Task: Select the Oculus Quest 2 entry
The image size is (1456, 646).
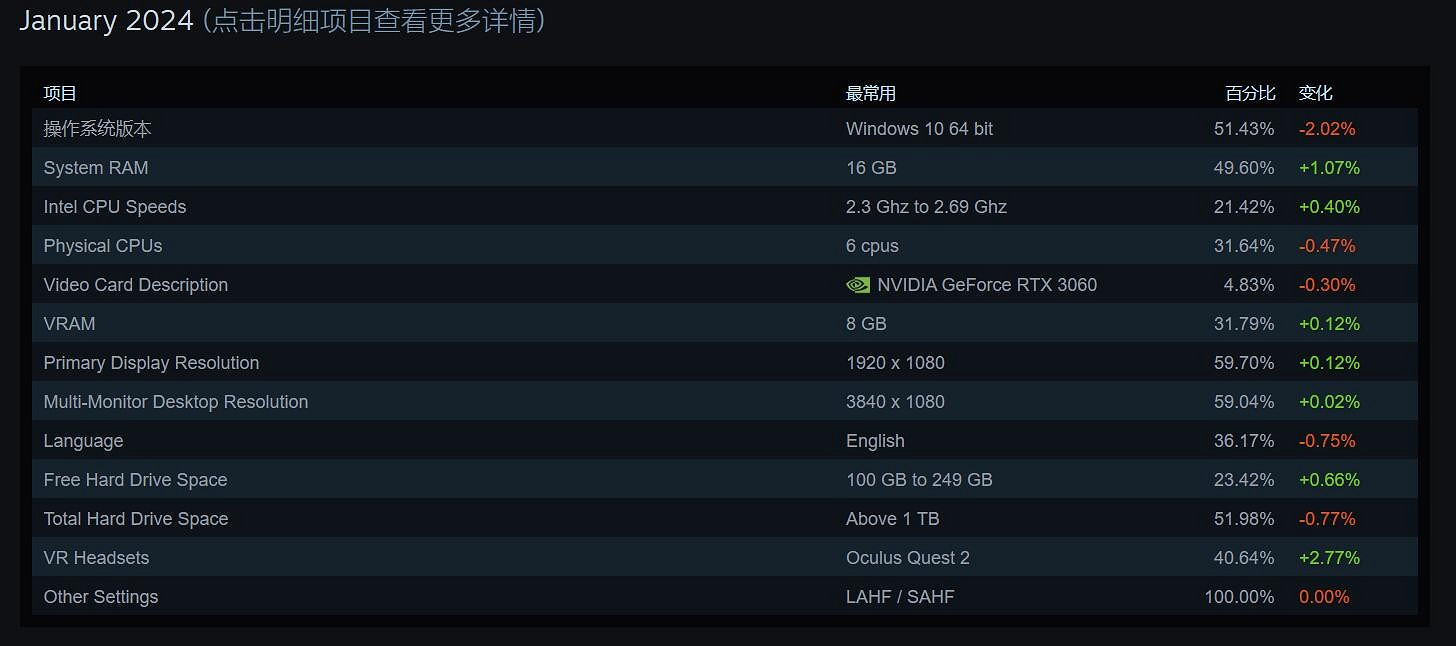Action: 908,557
